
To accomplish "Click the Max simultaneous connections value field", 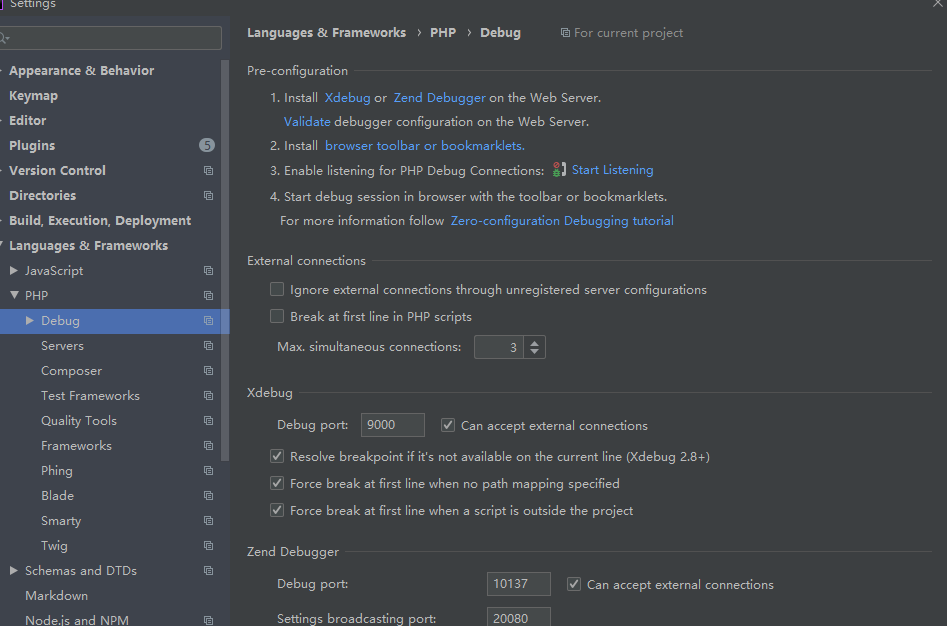I will tap(499, 347).
